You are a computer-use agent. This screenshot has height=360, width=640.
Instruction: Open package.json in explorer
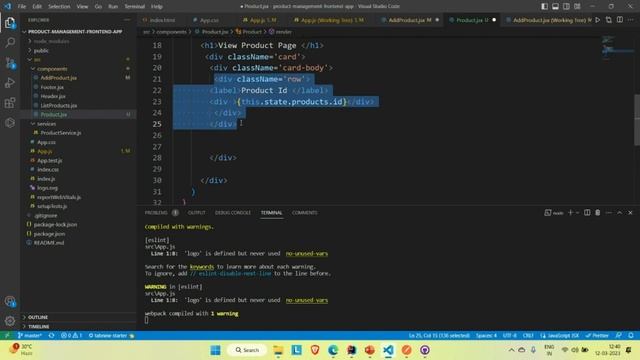click(x=49, y=234)
